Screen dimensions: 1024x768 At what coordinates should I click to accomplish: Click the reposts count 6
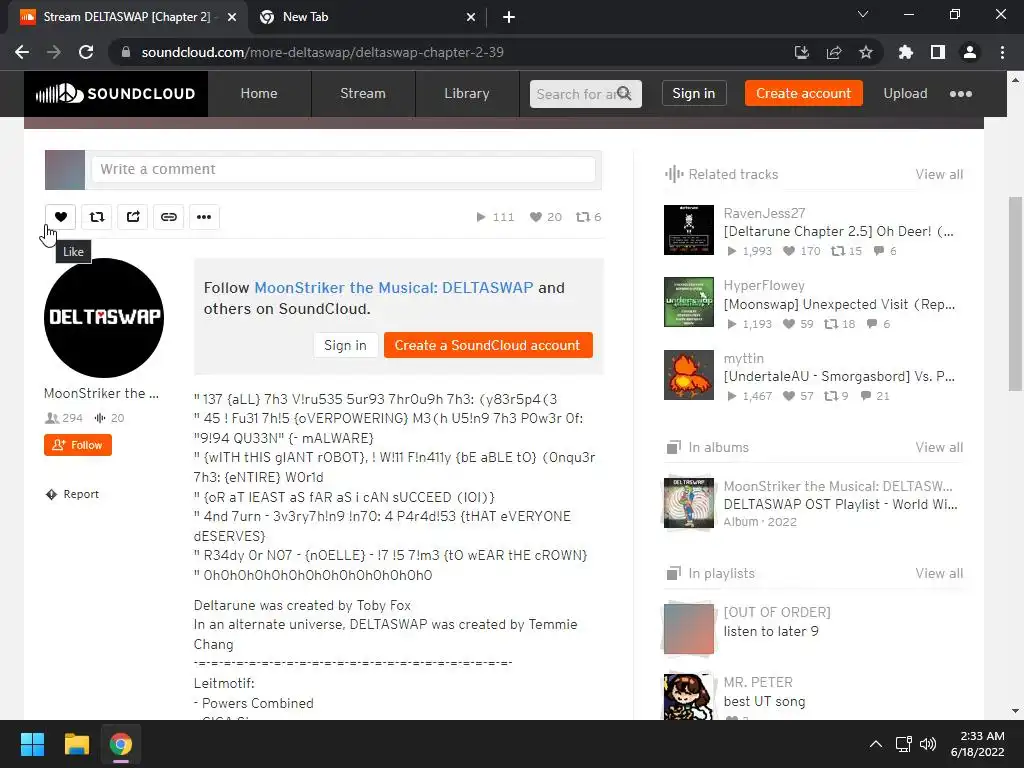pyautogui.click(x=588, y=217)
